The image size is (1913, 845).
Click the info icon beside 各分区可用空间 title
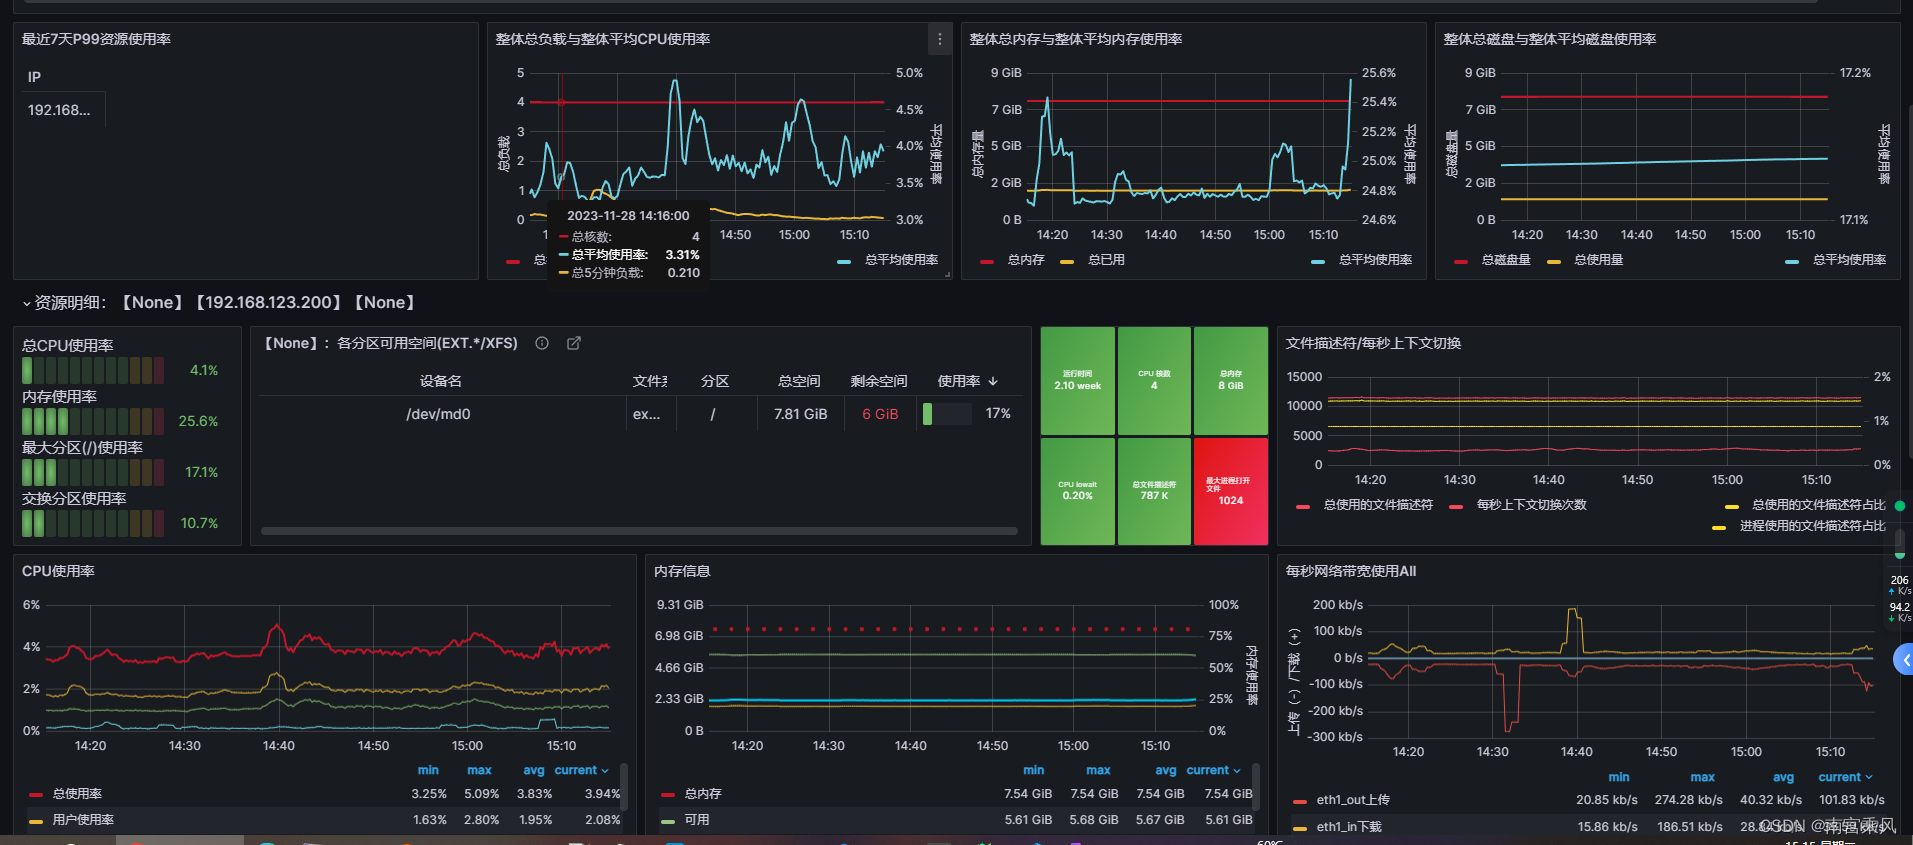pyautogui.click(x=542, y=343)
